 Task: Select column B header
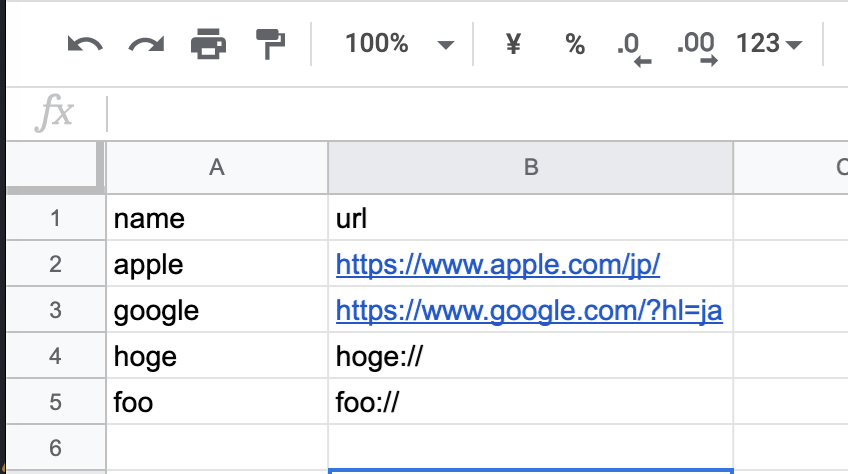[x=531, y=167]
